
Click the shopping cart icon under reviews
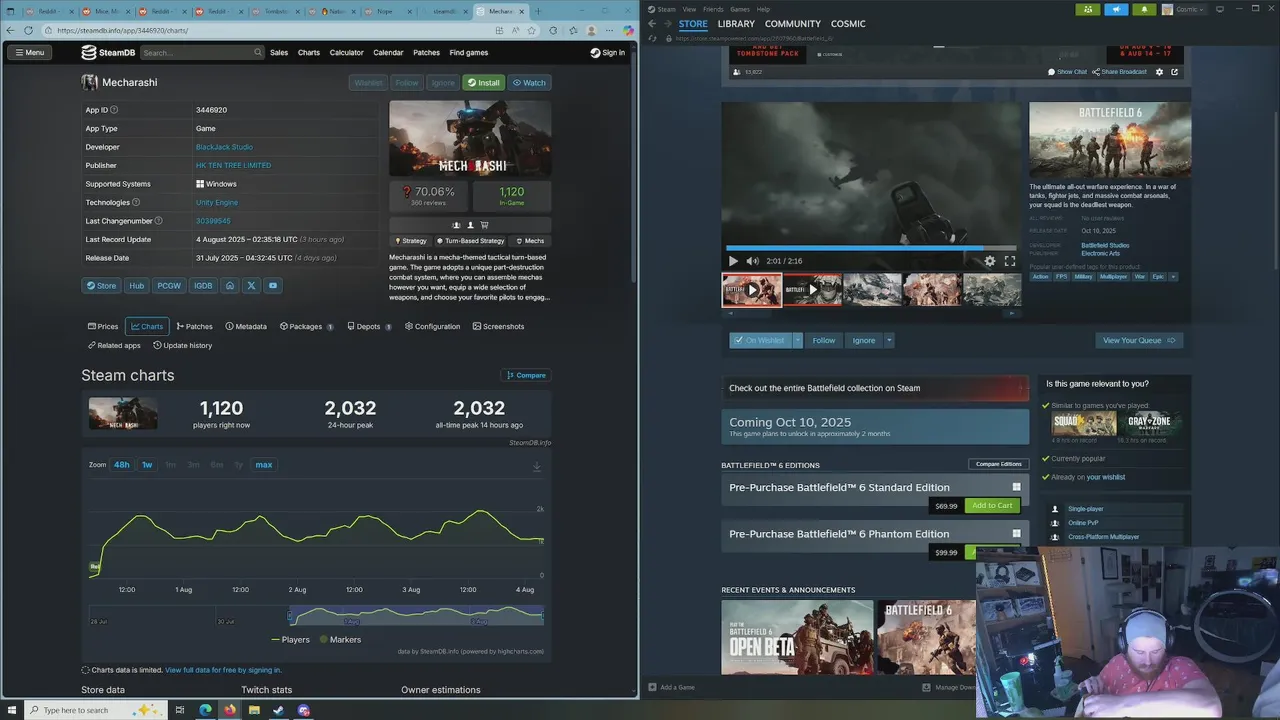pyautogui.click(x=485, y=225)
